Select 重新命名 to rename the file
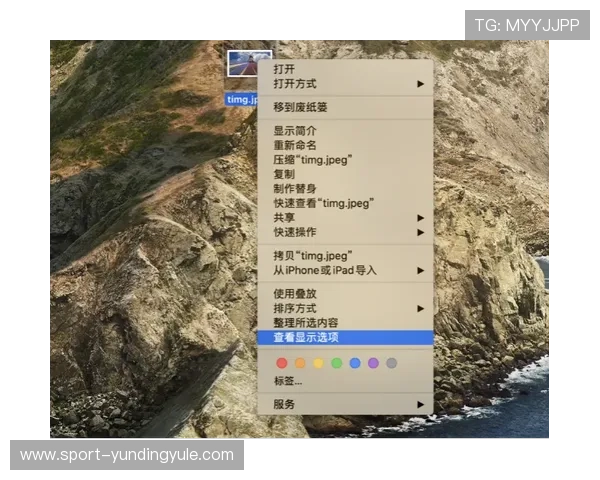 point(345,145)
